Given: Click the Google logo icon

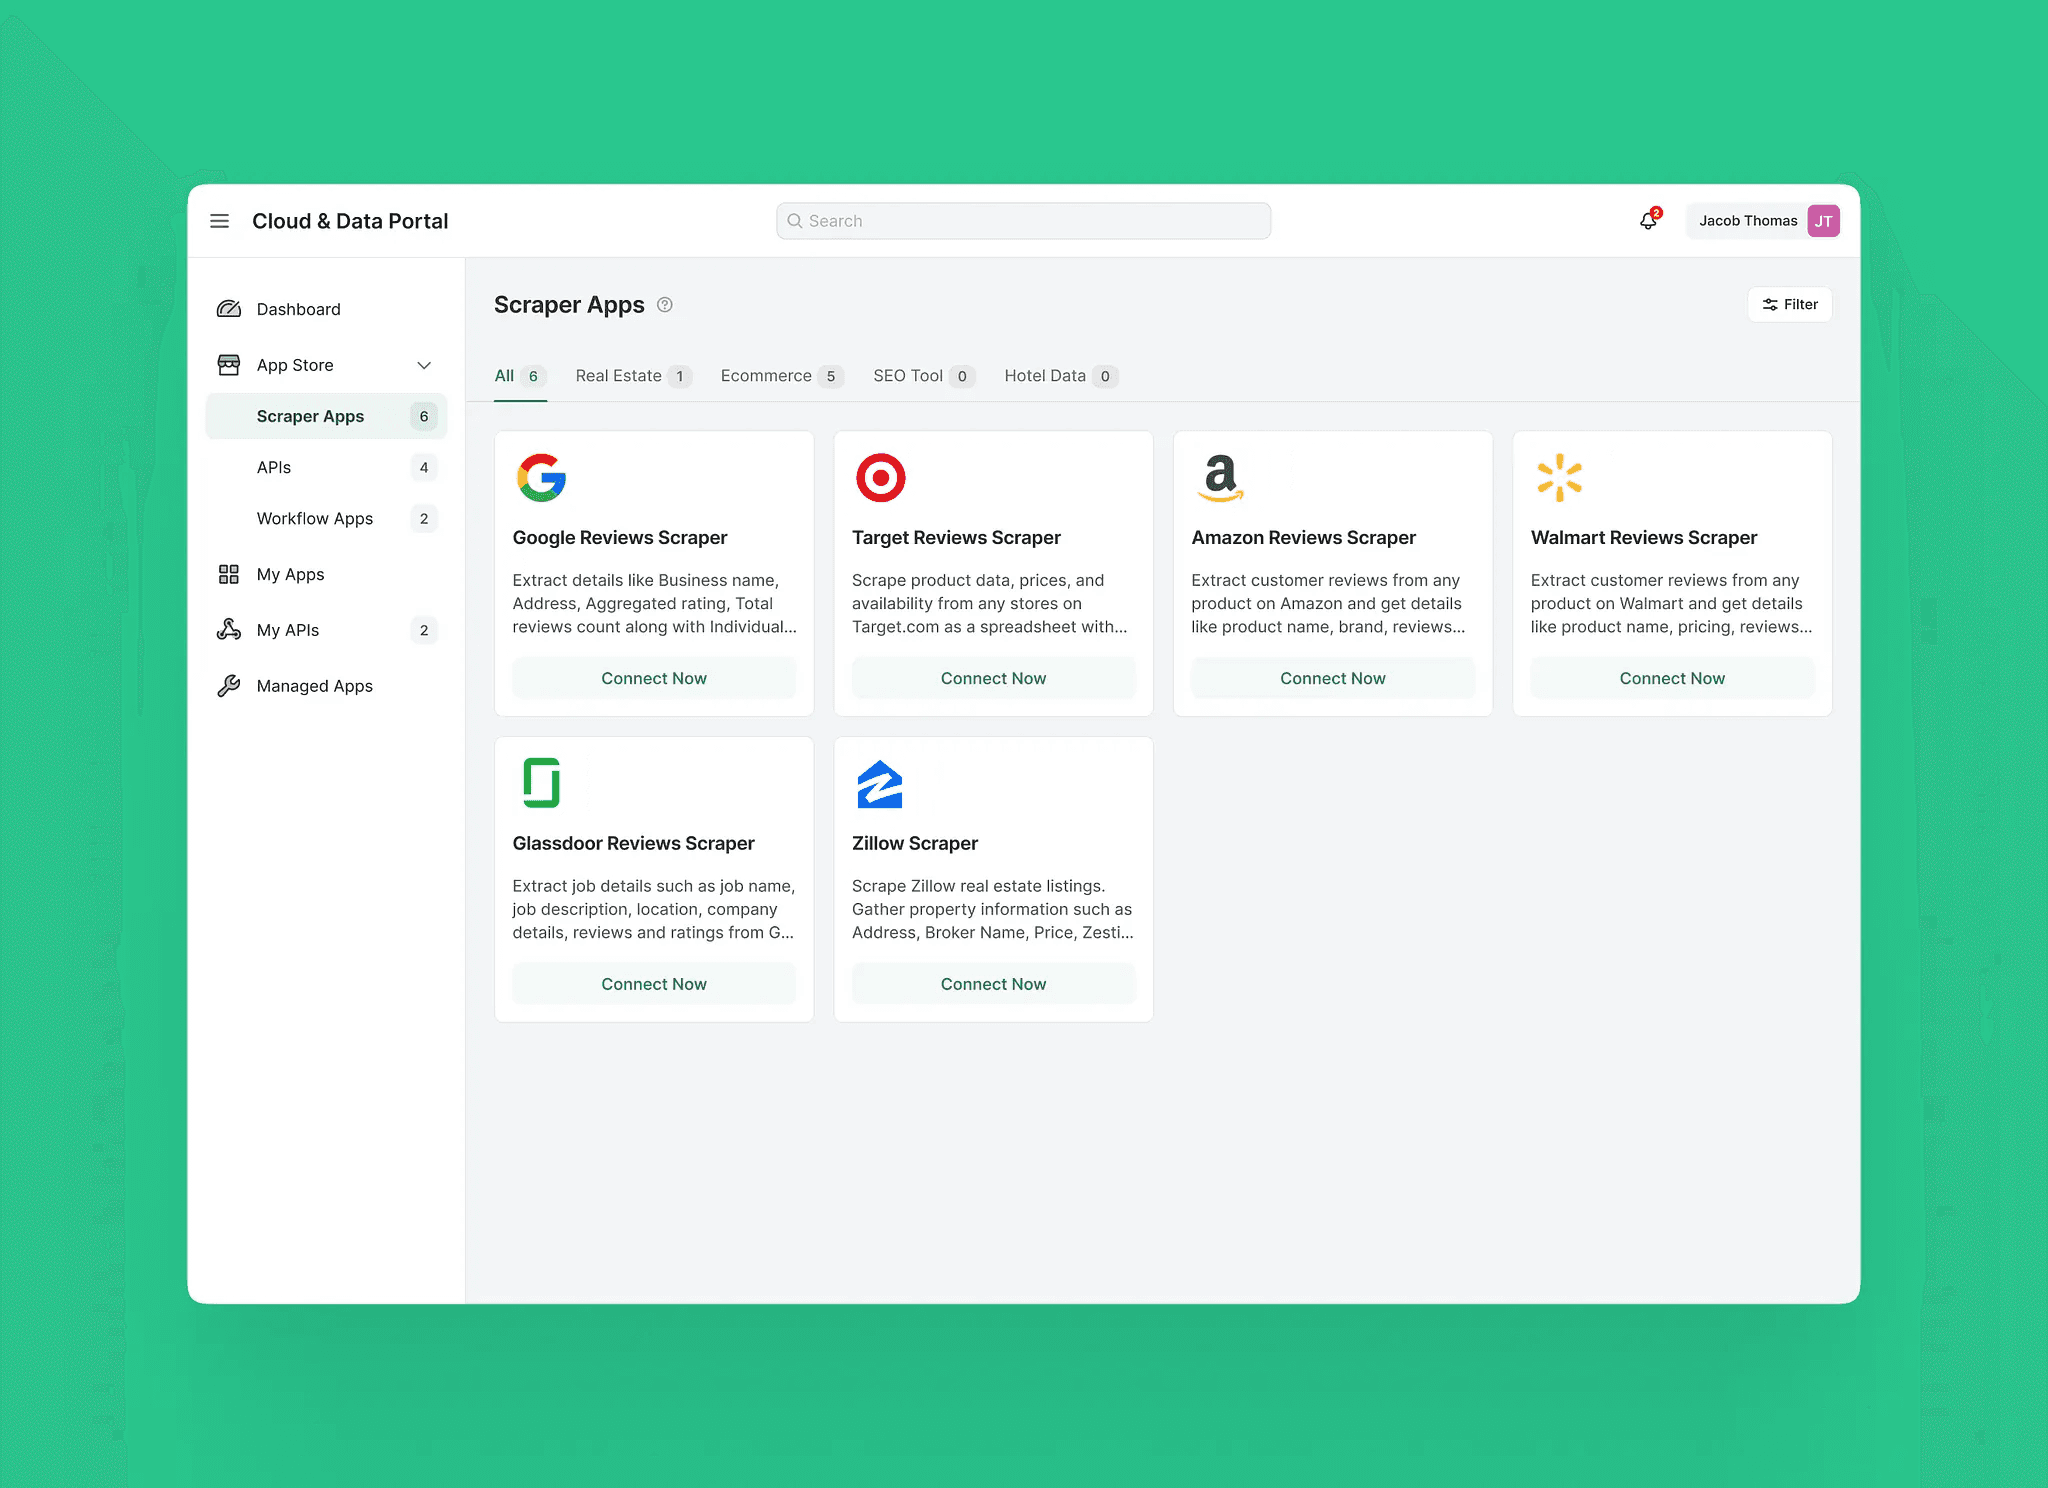Looking at the screenshot, I should click(x=541, y=478).
